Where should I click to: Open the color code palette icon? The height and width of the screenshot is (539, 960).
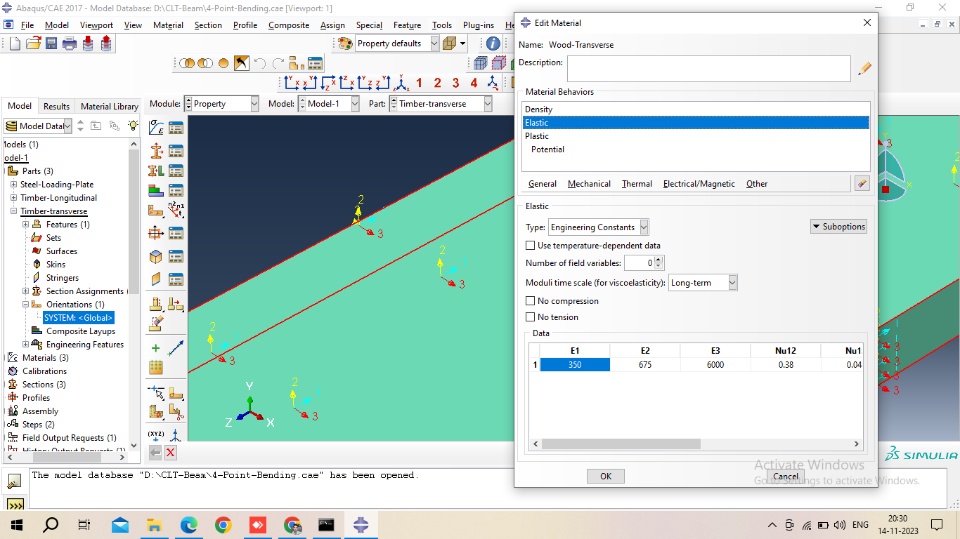tap(345, 43)
